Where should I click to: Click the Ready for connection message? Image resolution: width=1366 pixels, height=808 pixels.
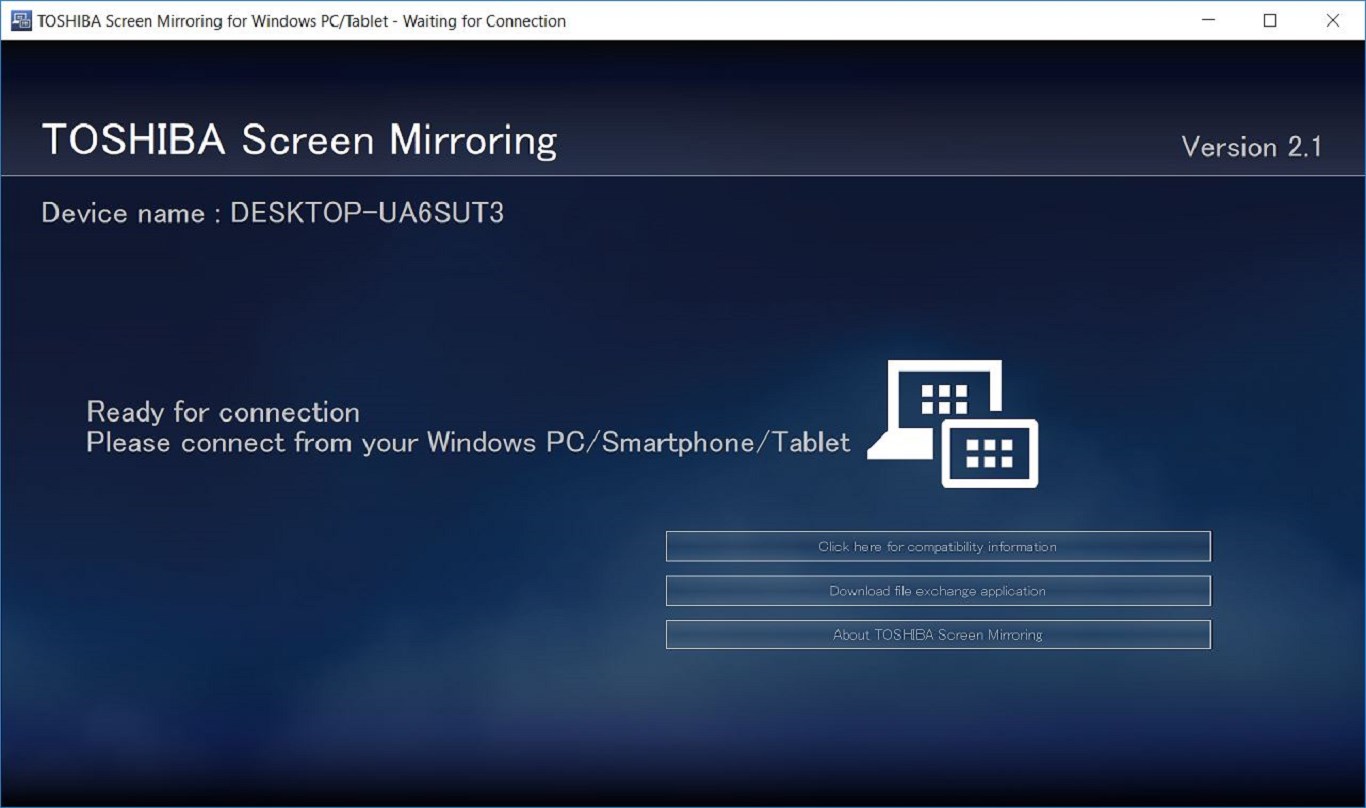point(223,412)
